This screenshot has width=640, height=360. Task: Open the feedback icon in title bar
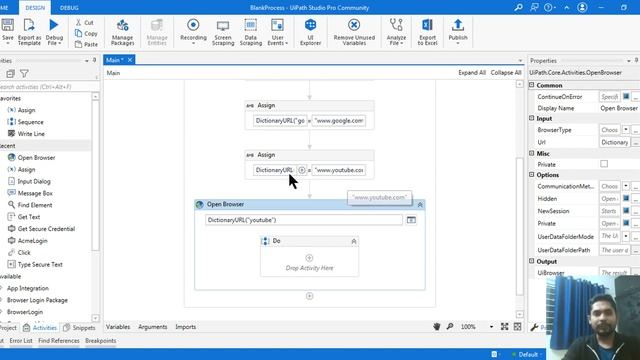[x=534, y=7]
